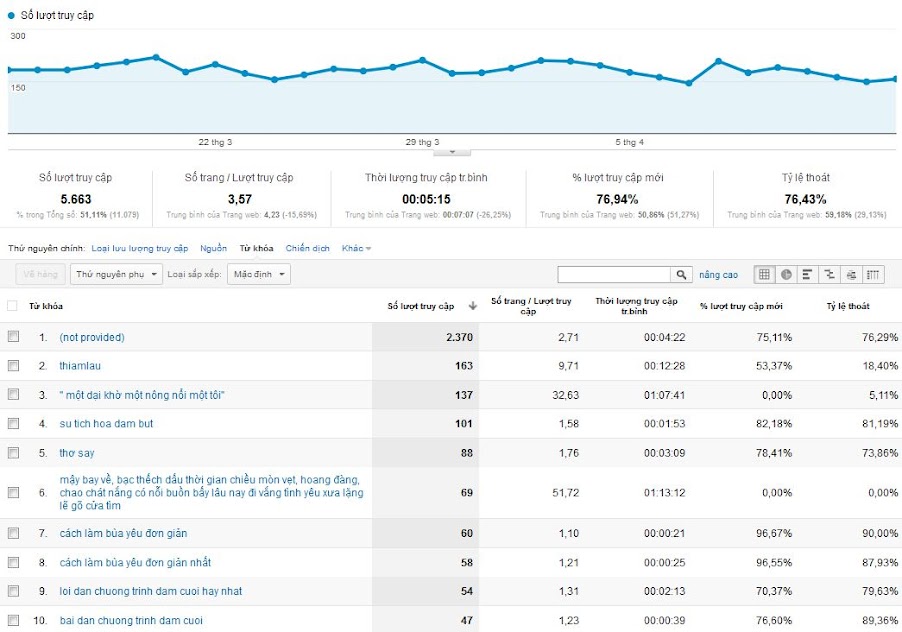Image resolution: width=902 pixels, height=632 pixels.
Task: Collapse chart using the handle below graph
Action: tap(452, 152)
